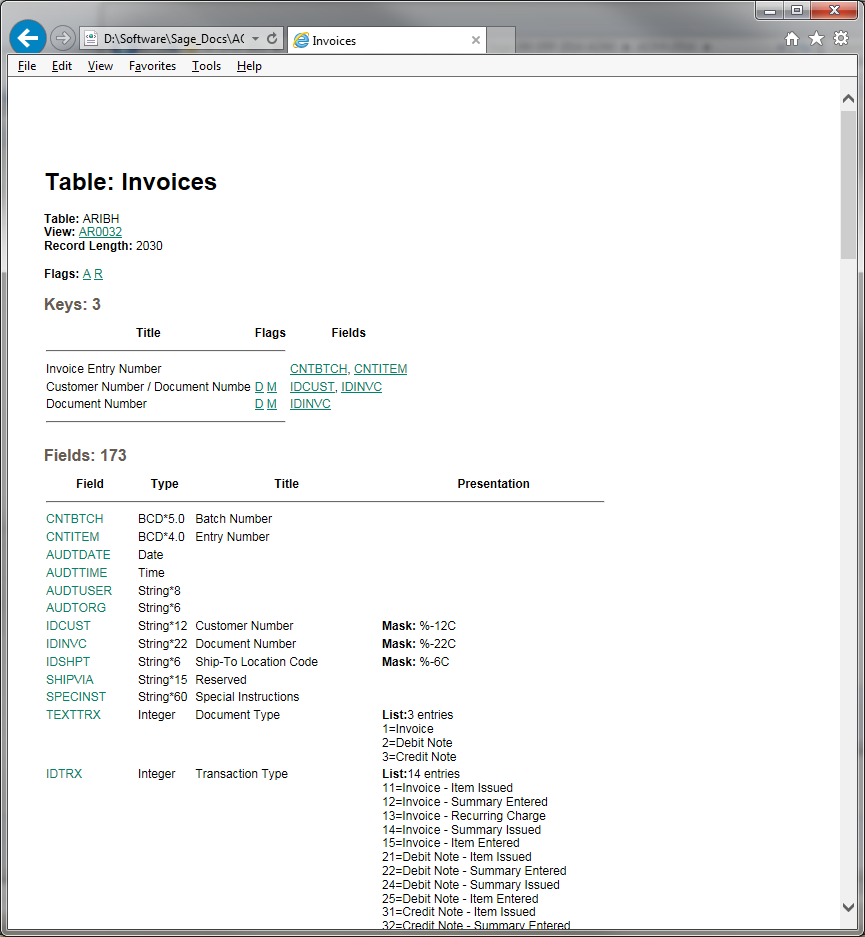Minimize the browser window

[x=770, y=10]
